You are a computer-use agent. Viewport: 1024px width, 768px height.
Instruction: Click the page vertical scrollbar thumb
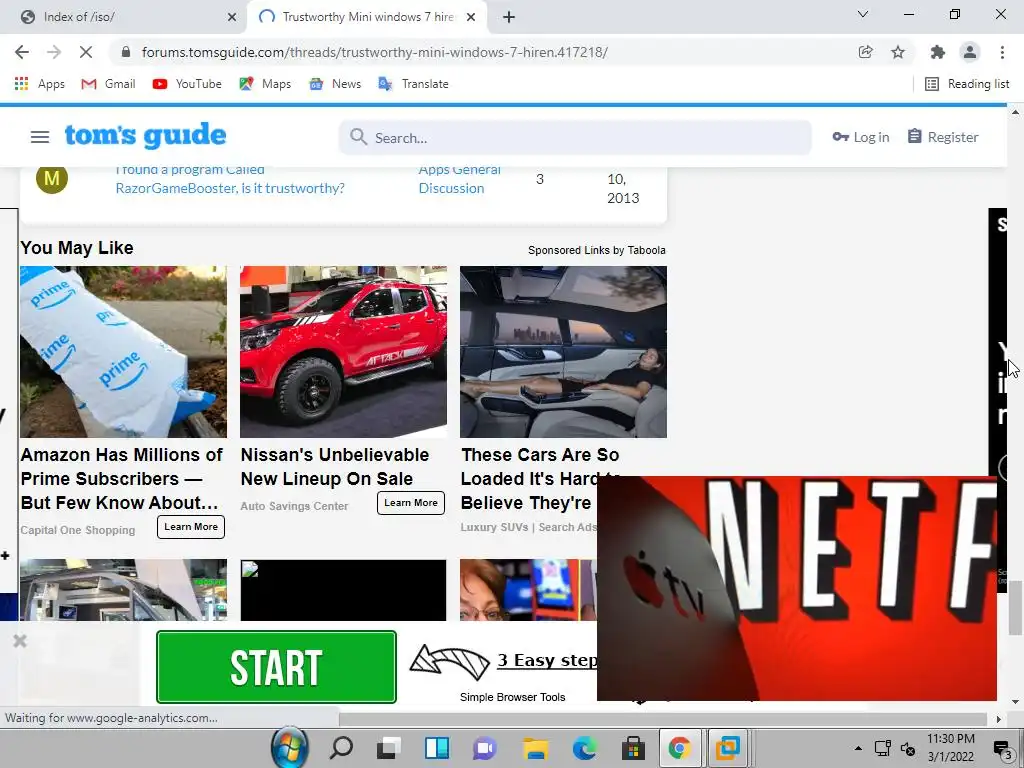pyautogui.click(x=1015, y=610)
